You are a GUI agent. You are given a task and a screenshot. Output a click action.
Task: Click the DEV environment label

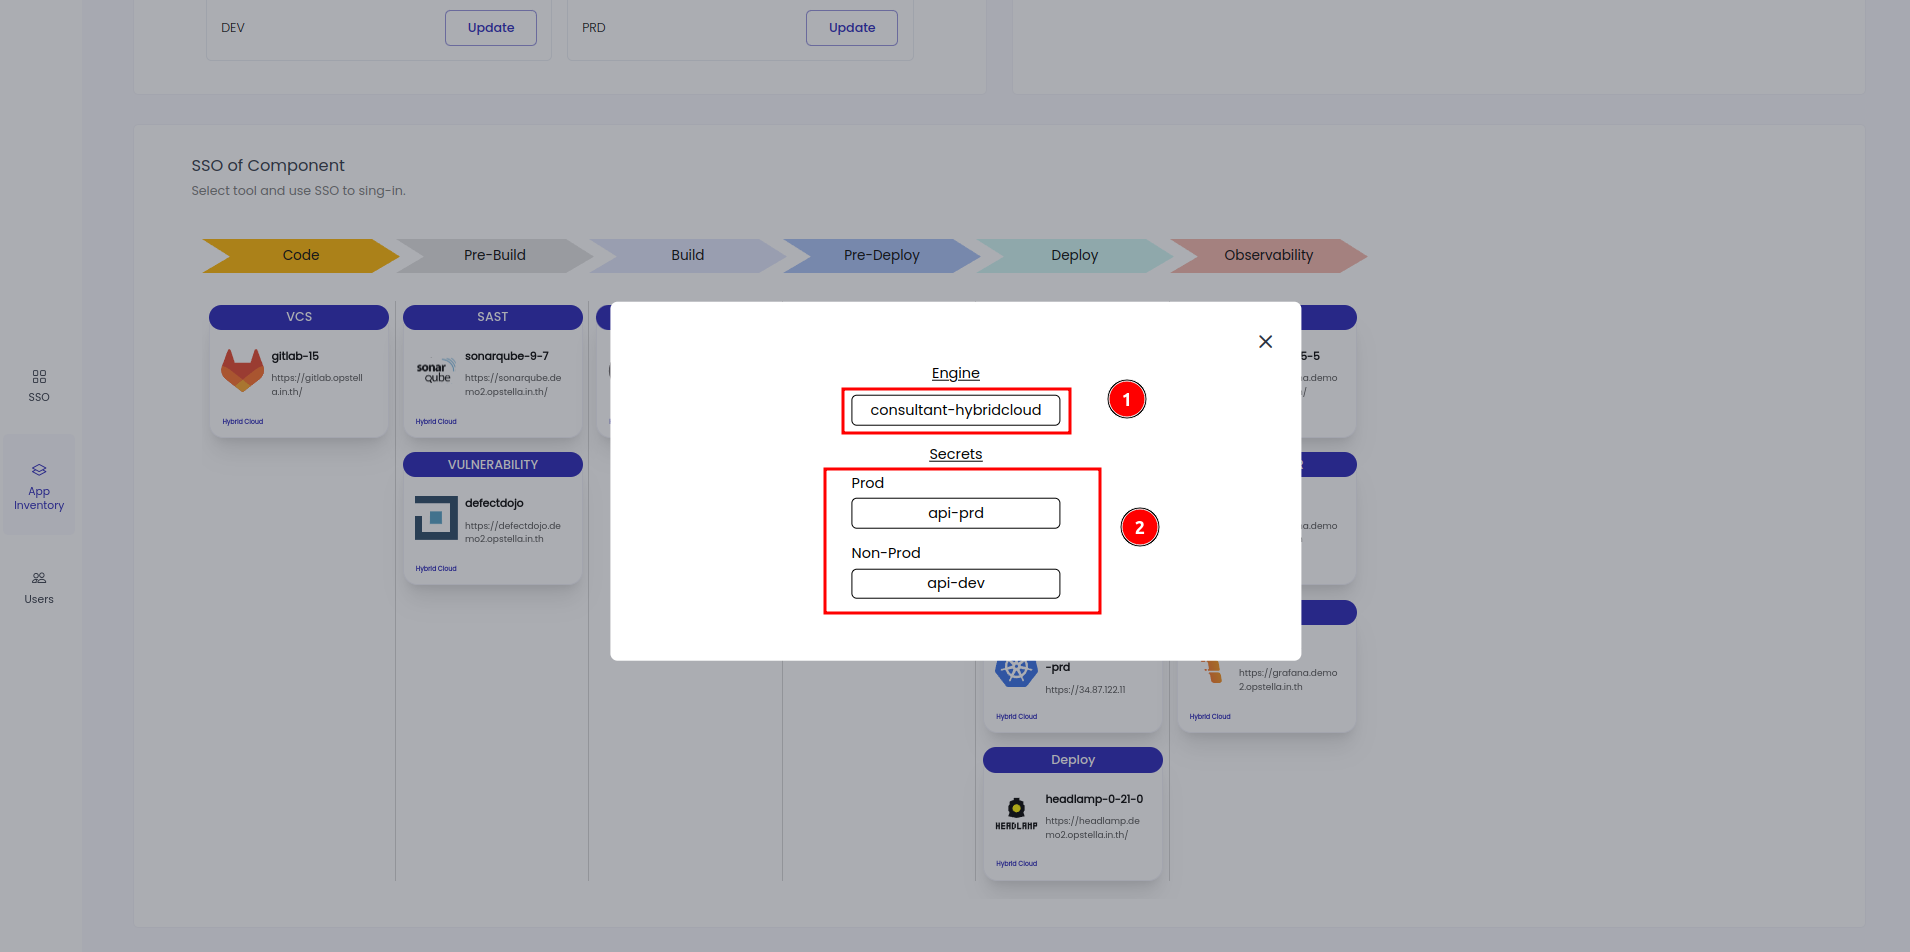(x=233, y=28)
